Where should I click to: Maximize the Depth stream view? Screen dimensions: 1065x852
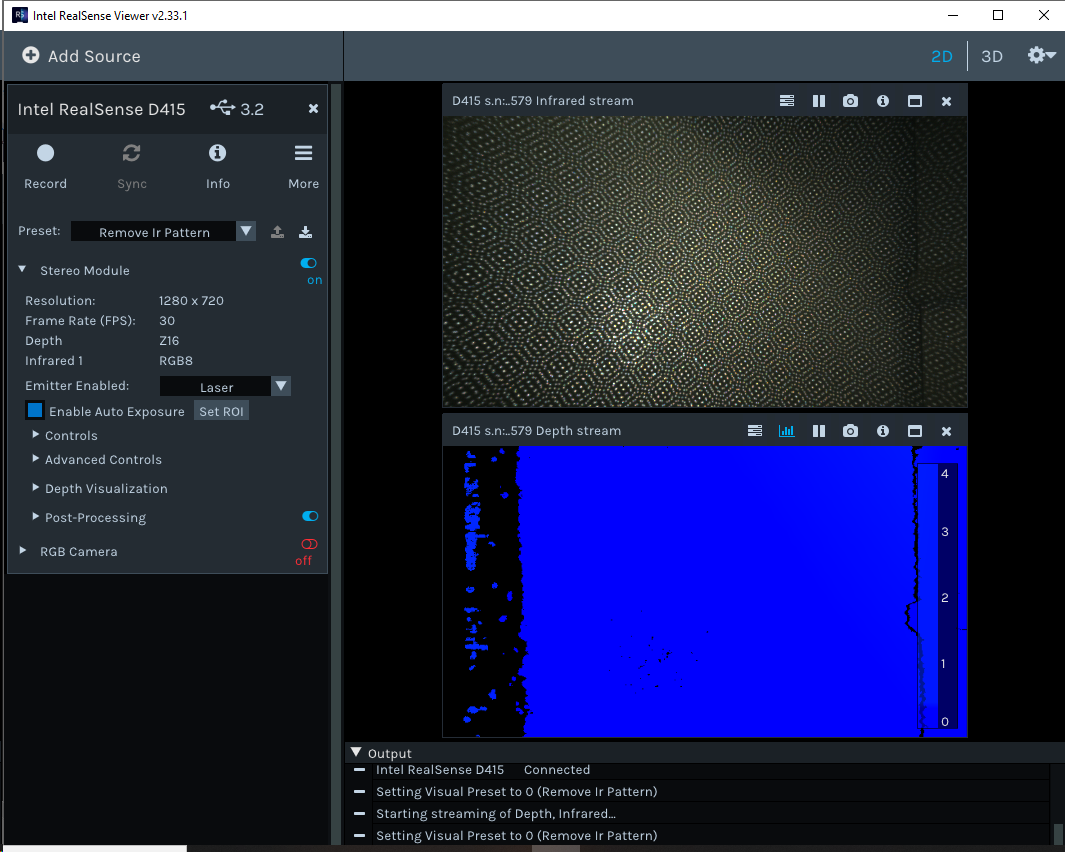click(x=915, y=431)
